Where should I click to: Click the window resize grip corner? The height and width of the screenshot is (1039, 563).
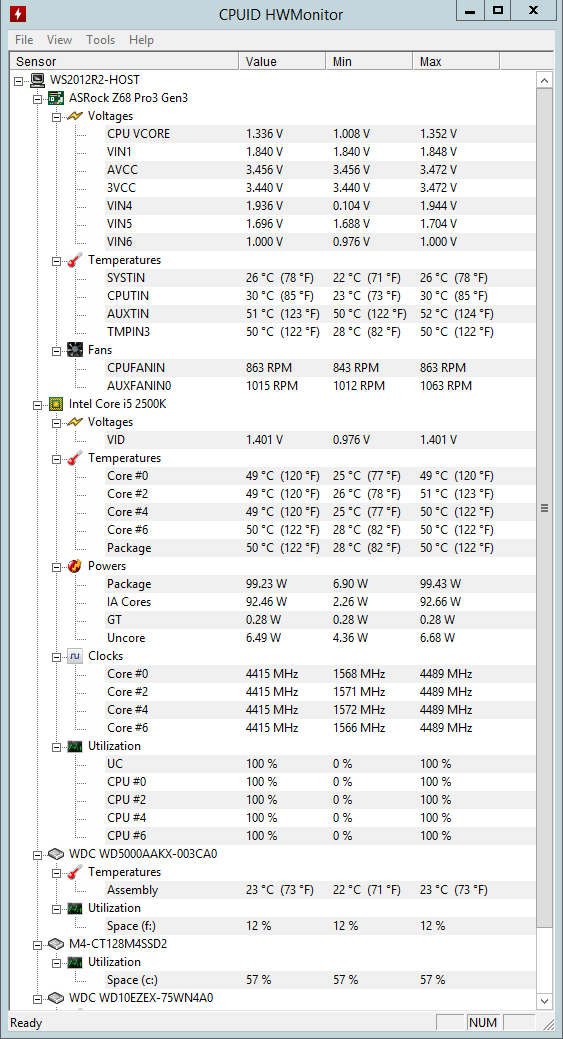click(x=548, y=1025)
